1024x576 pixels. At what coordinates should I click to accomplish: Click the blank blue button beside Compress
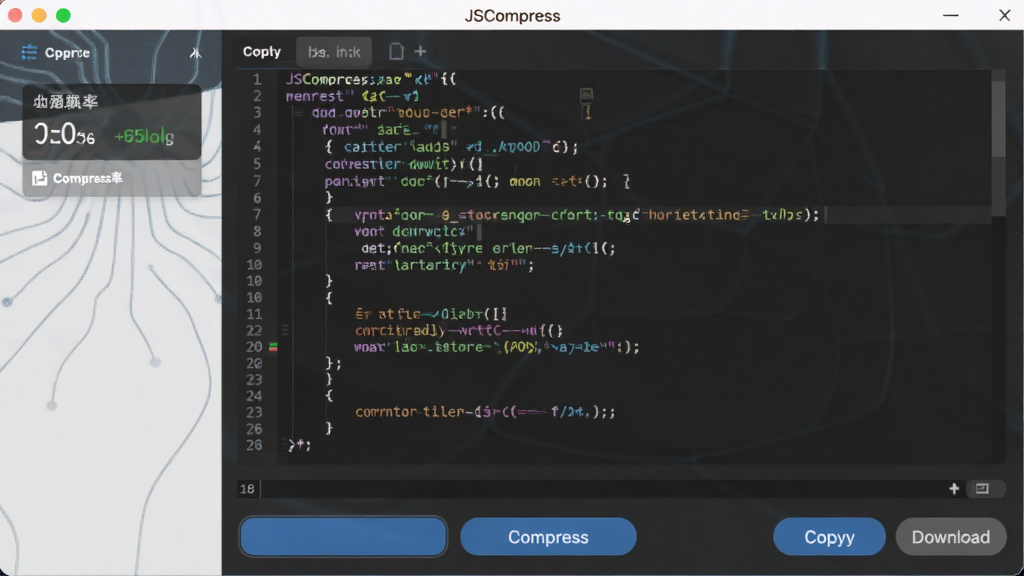(343, 537)
